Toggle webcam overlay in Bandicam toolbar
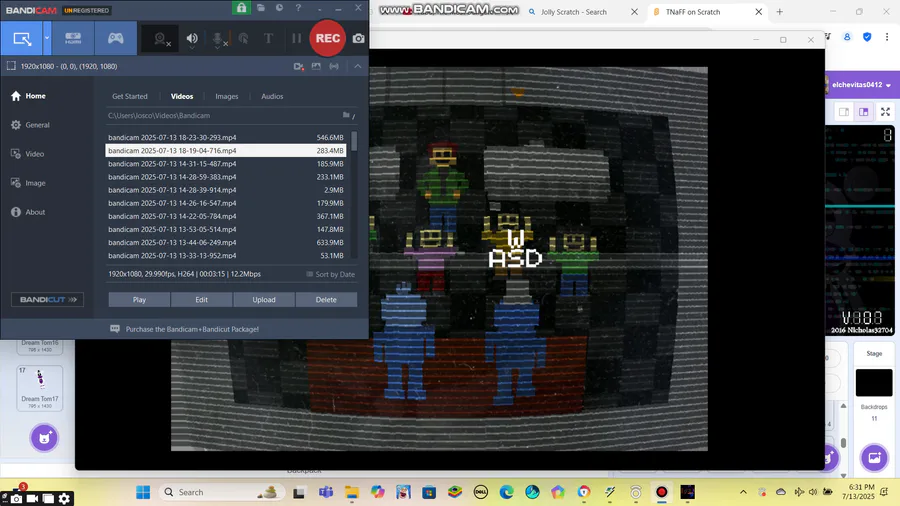 click(161, 39)
